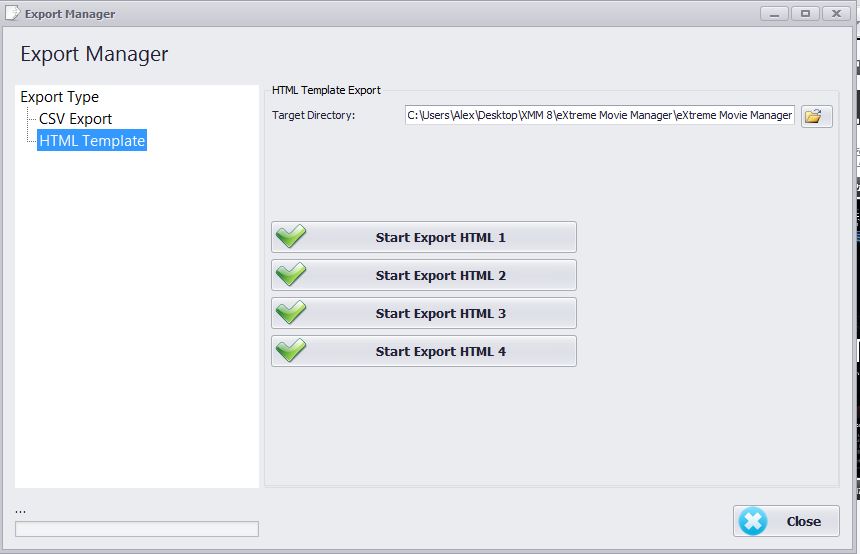Select CSV Export in the tree
Screen dimensions: 860x554
coord(75,119)
